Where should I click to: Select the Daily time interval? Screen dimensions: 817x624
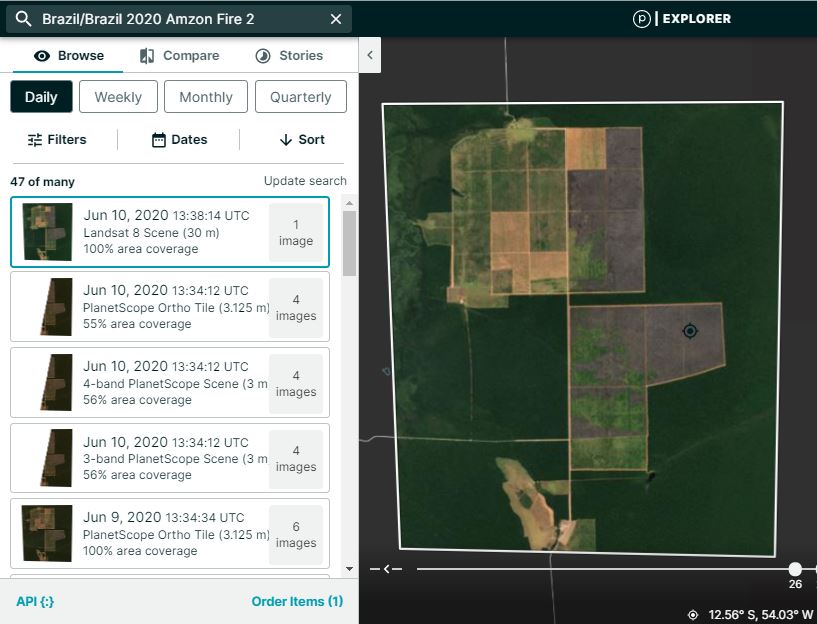coord(41,97)
